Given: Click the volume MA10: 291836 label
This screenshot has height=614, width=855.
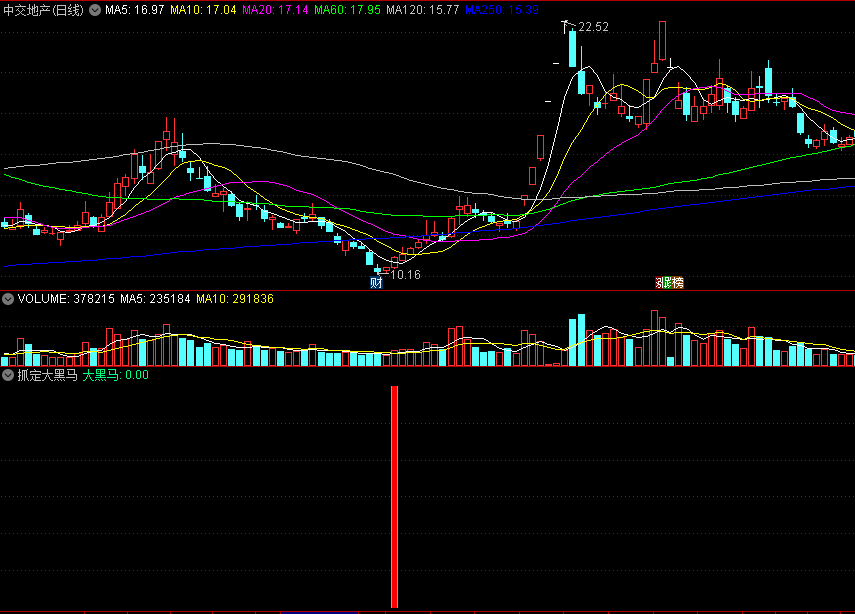Looking at the screenshot, I should click(x=235, y=299).
